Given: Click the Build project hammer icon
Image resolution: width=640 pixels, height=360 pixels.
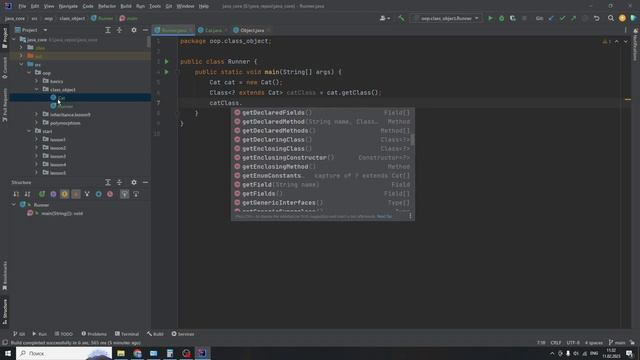Looking at the screenshot, I should 401,18.
